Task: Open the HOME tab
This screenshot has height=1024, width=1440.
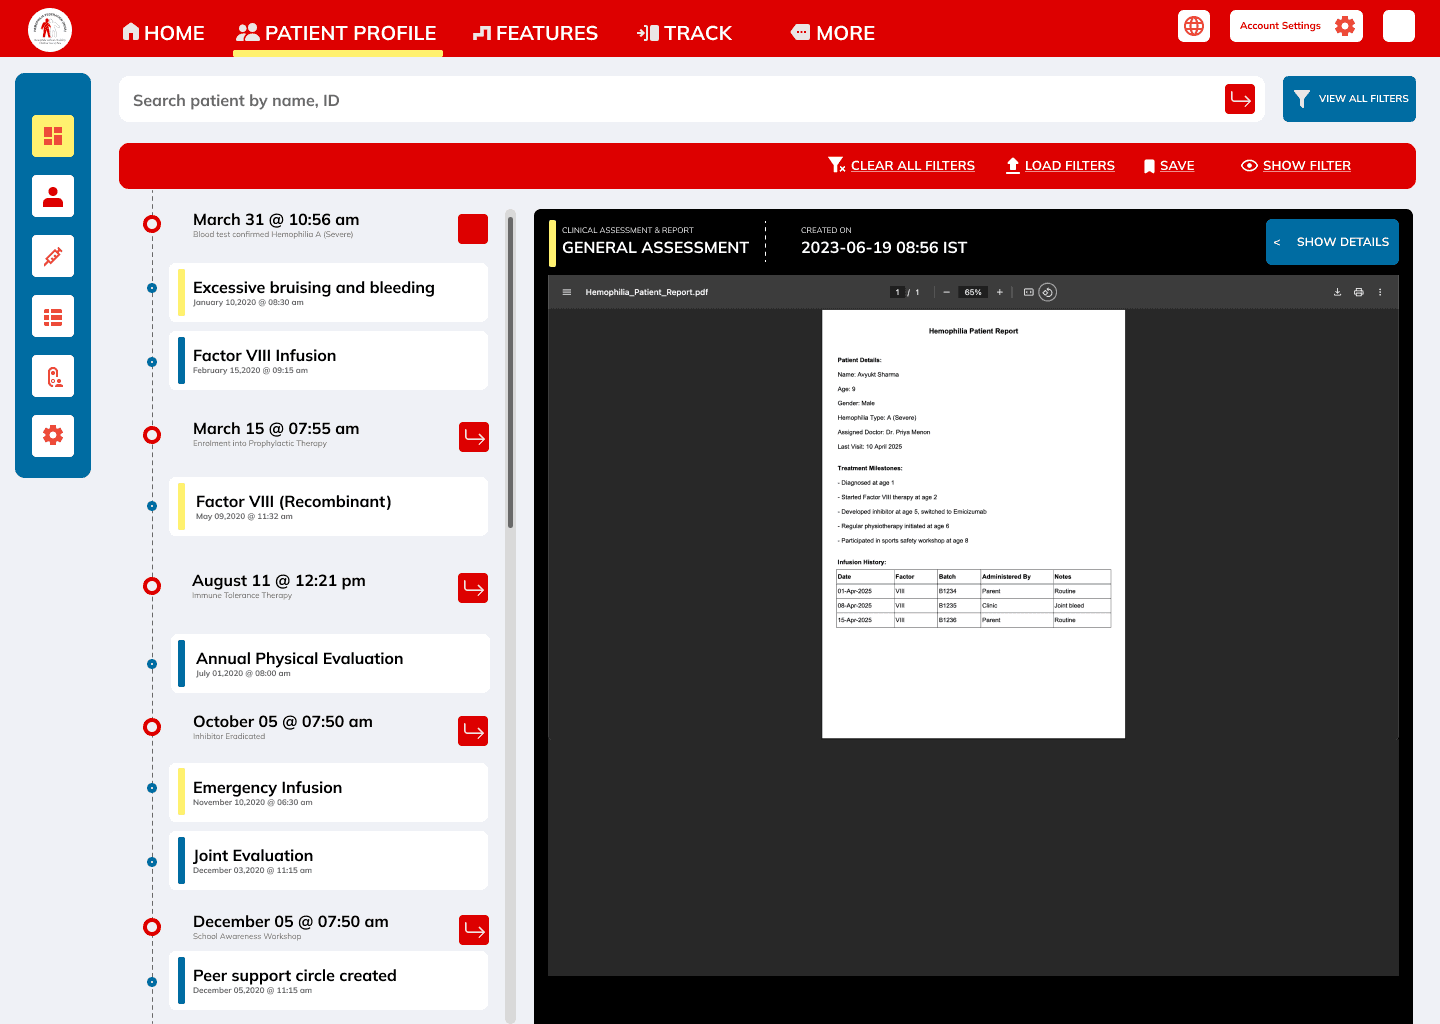Action: [x=163, y=33]
